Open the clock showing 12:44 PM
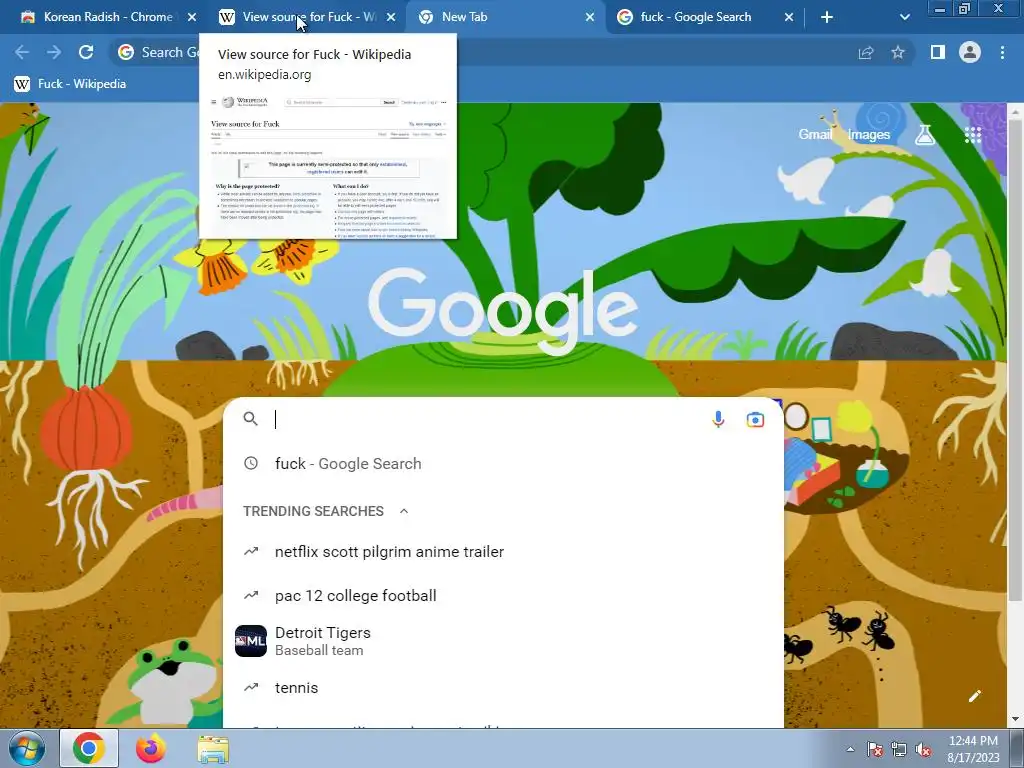Image resolution: width=1024 pixels, height=768 pixels. click(973, 749)
